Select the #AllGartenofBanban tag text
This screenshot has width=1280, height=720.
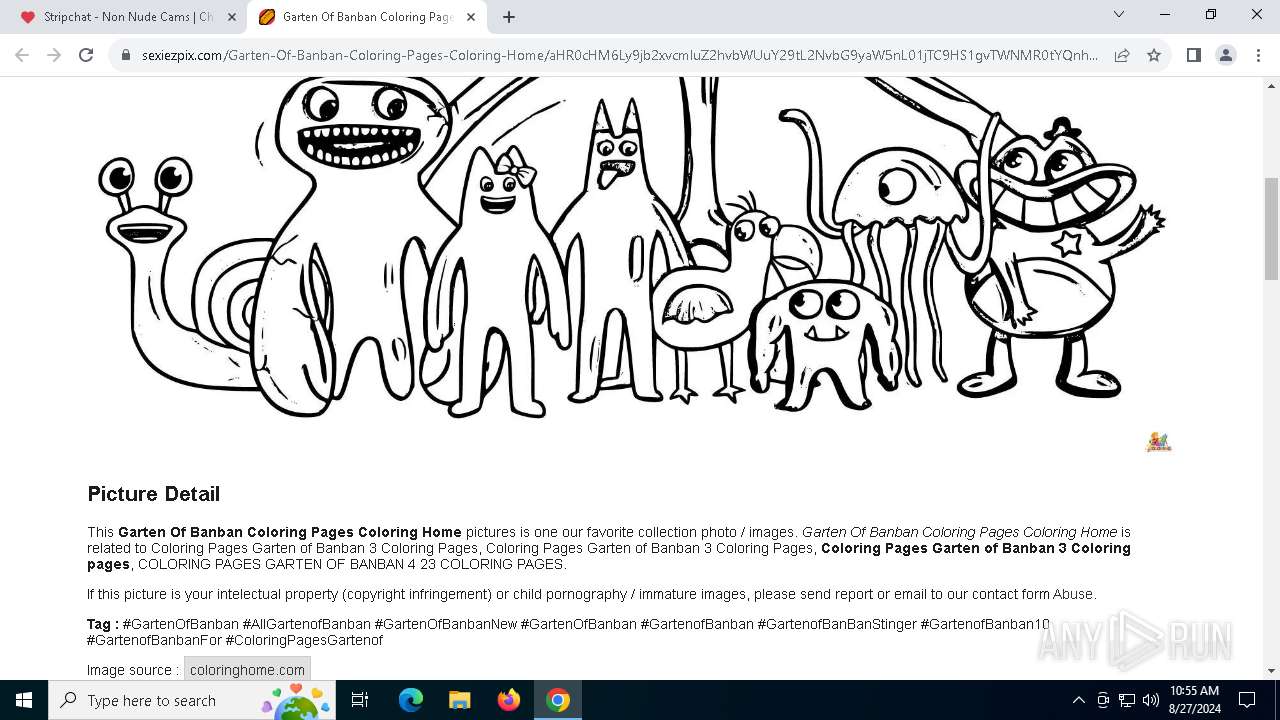(306, 624)
